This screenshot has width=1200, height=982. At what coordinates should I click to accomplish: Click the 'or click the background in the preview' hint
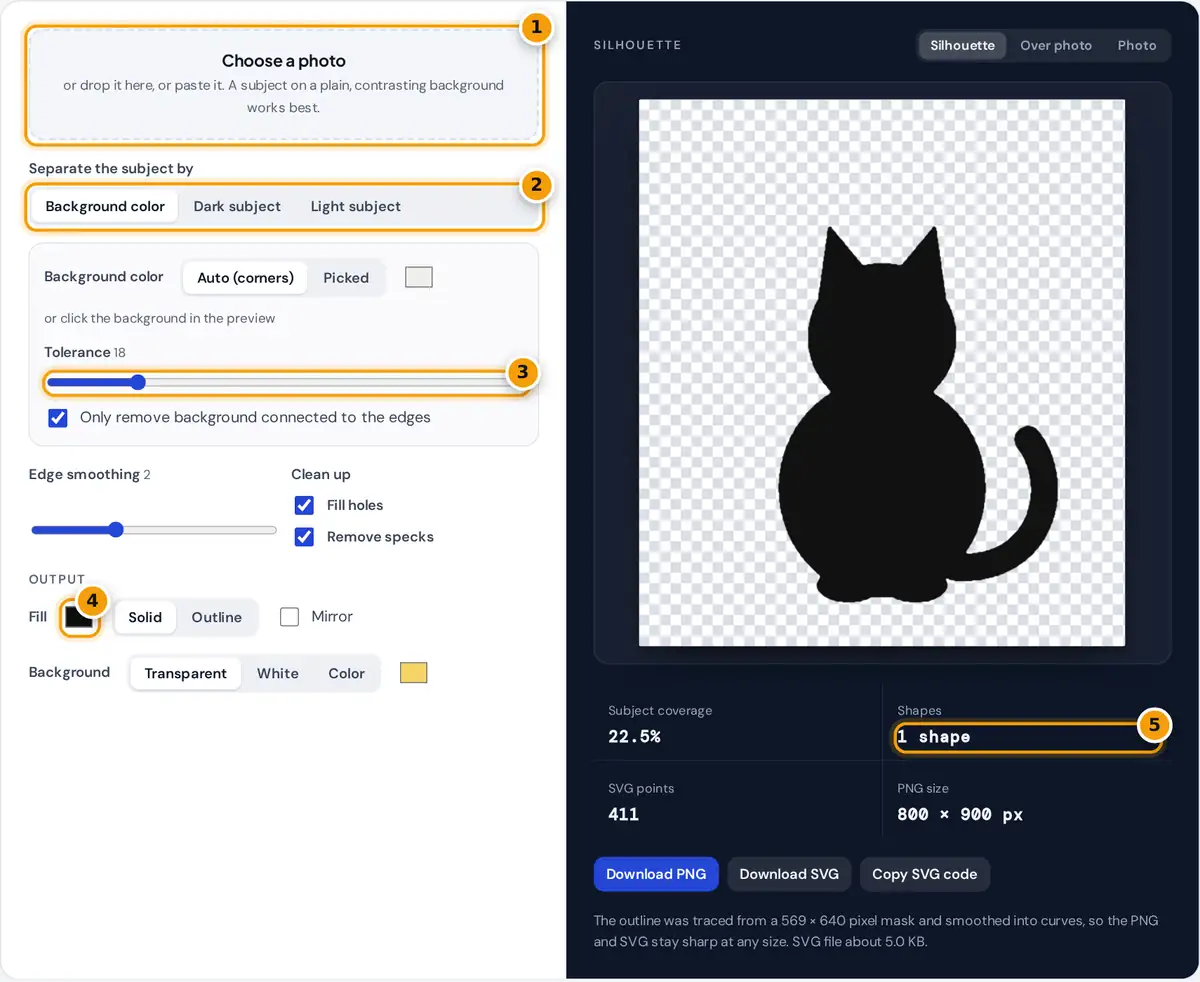point(160,318)
